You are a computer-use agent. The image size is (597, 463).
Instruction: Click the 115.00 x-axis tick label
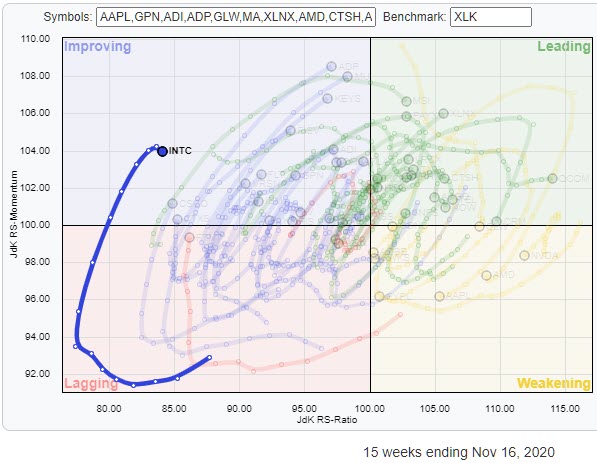(x=565, y=409)
